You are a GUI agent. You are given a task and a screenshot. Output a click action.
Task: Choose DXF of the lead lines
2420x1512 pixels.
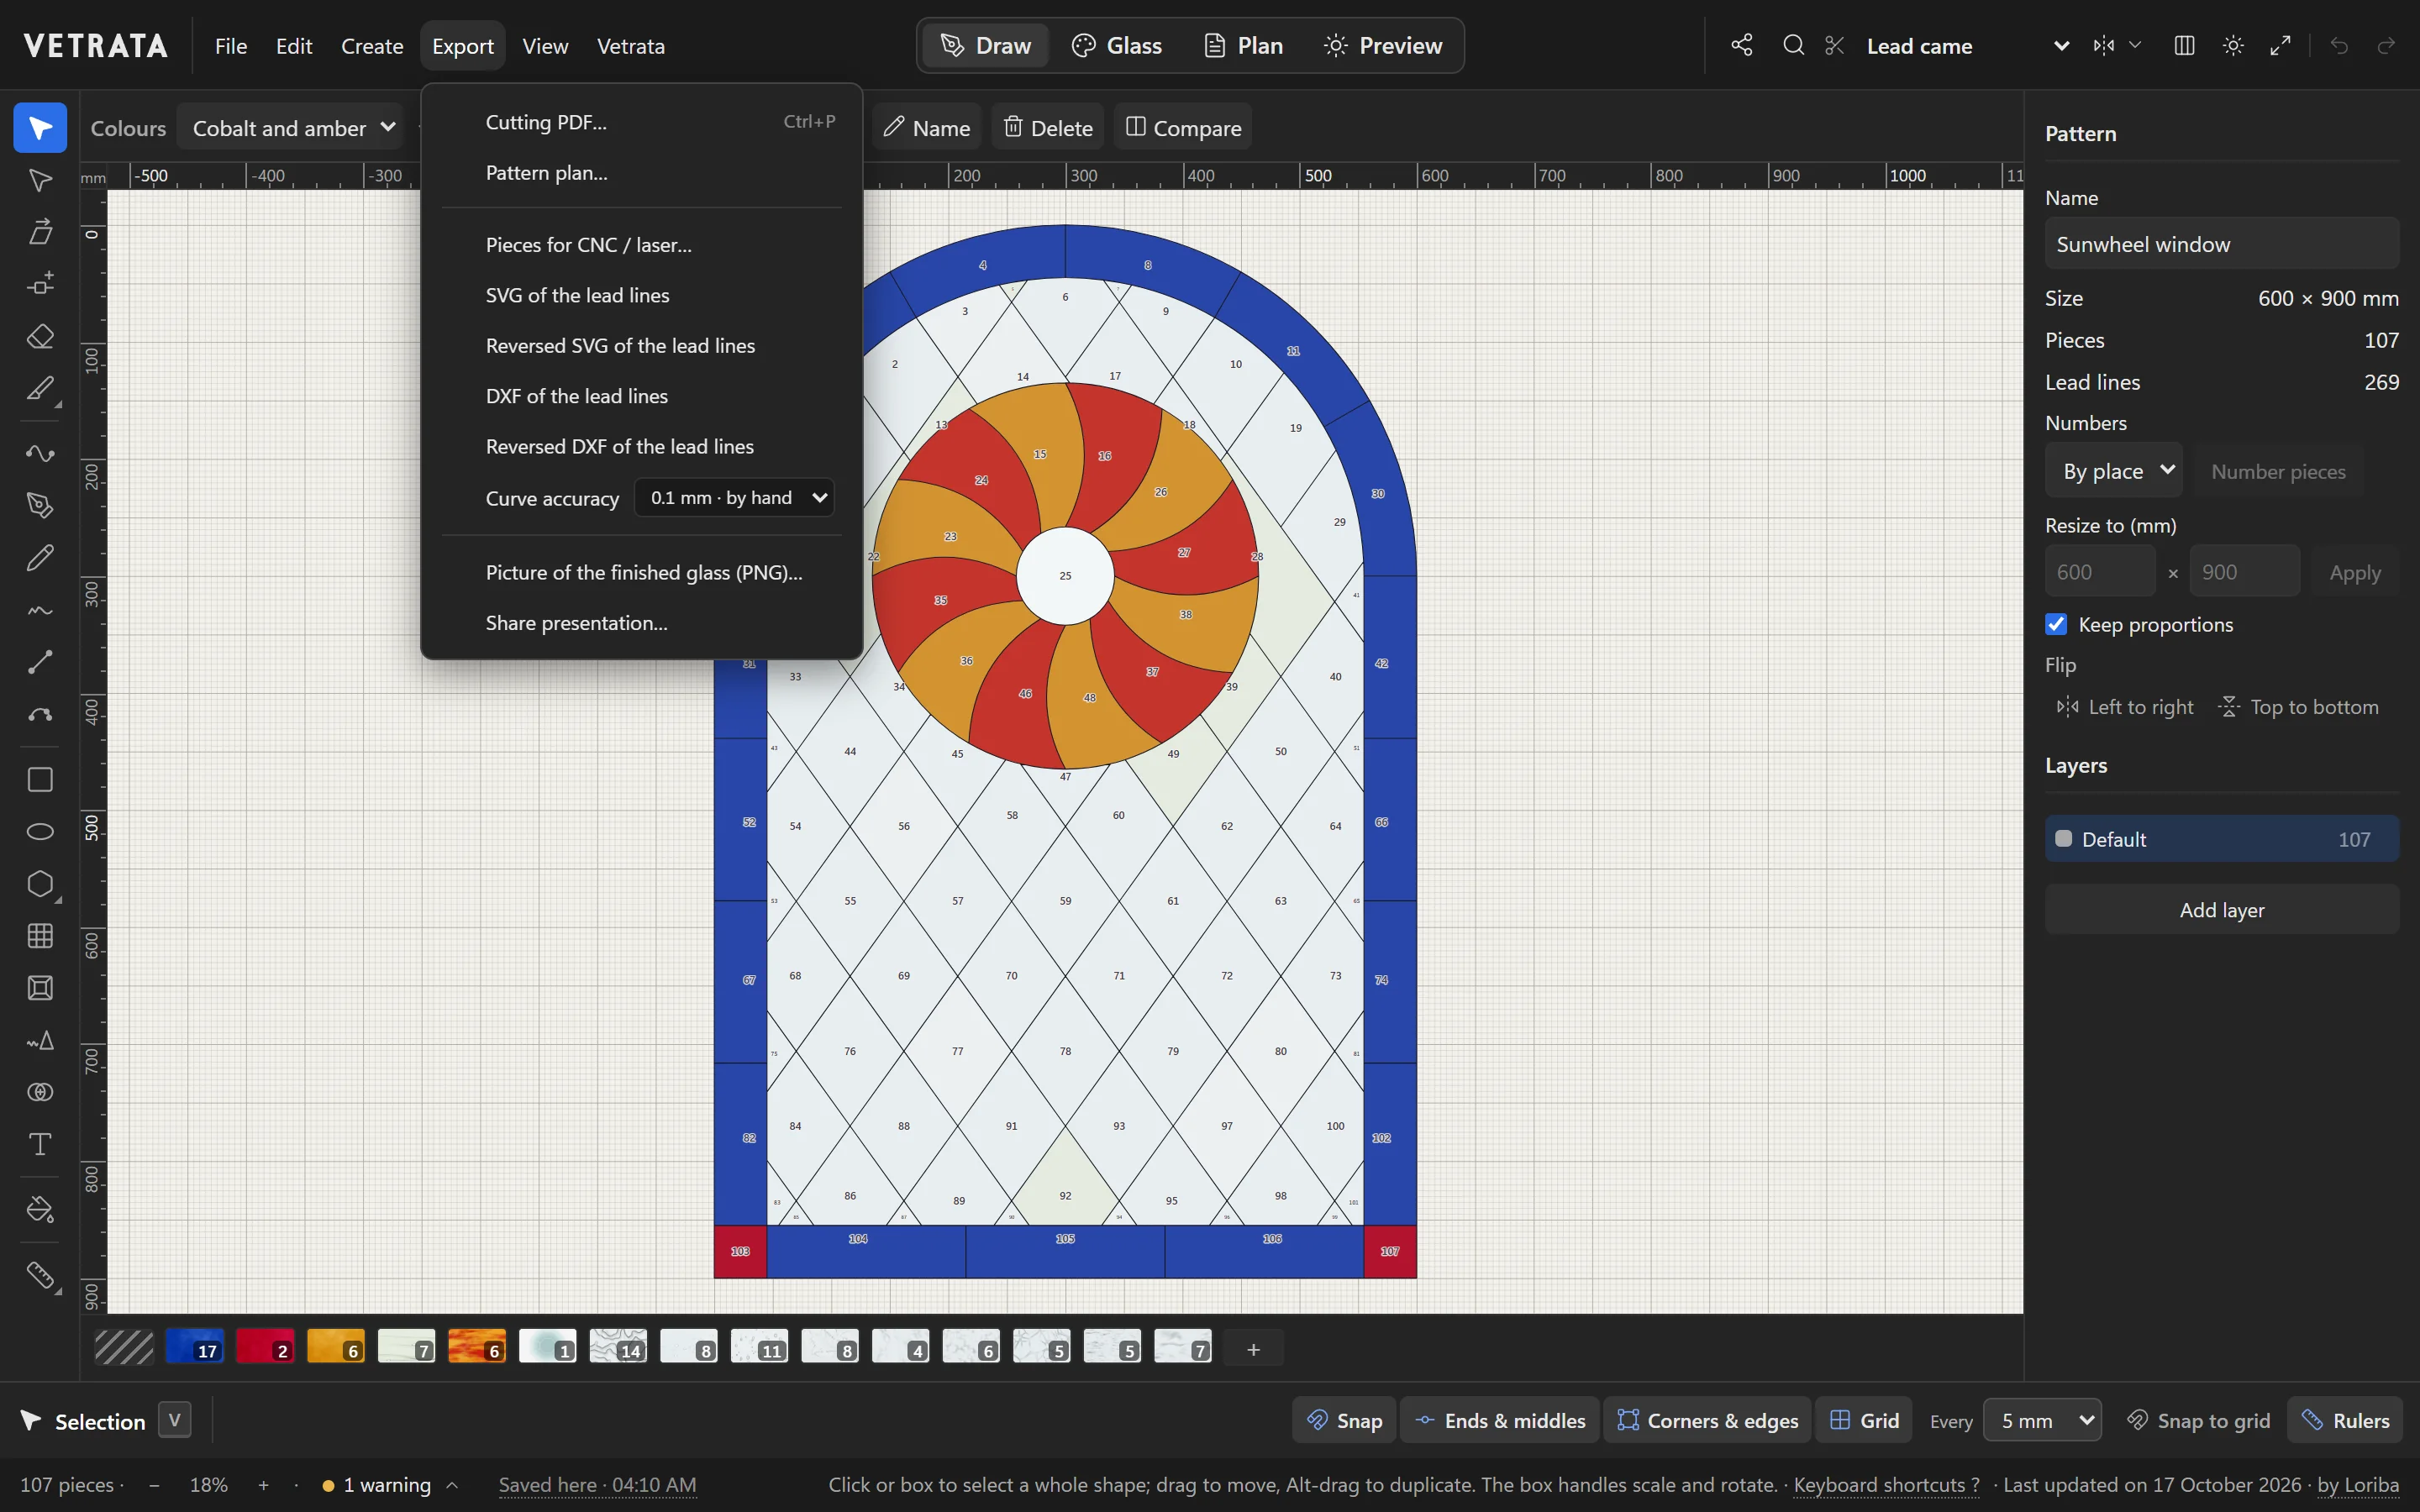point(641,396)
